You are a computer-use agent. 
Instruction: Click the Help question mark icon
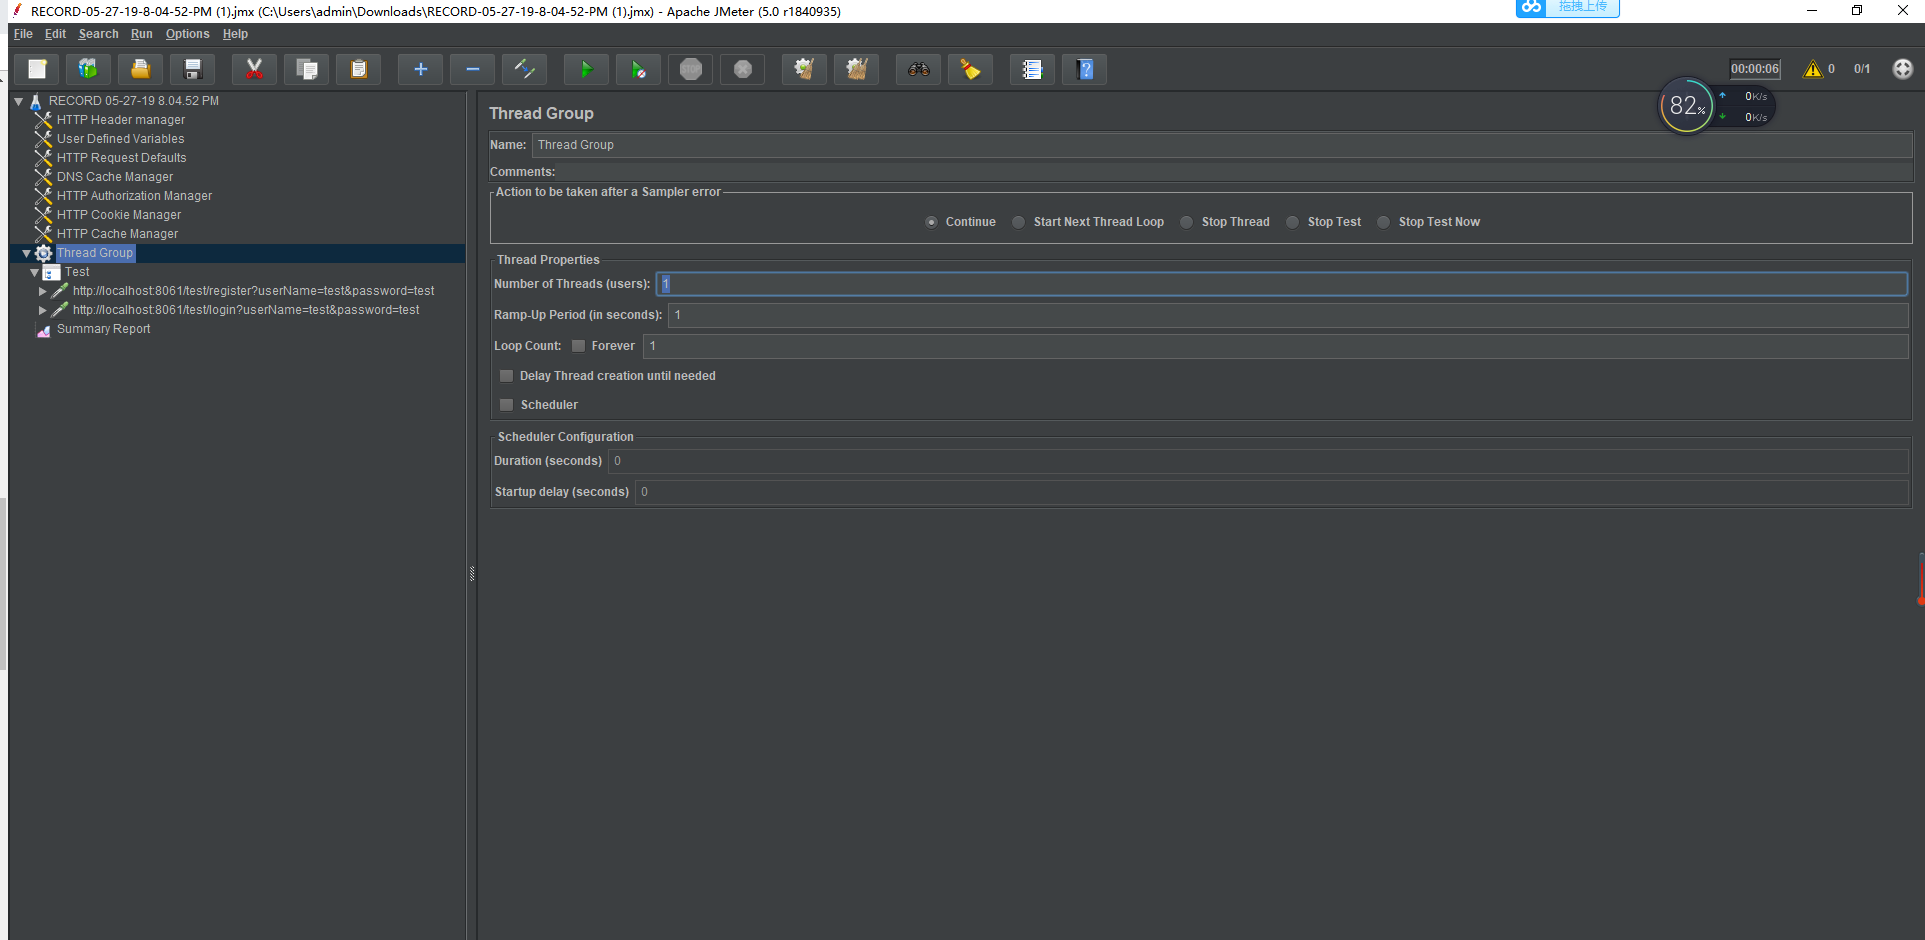point(1085,69)
